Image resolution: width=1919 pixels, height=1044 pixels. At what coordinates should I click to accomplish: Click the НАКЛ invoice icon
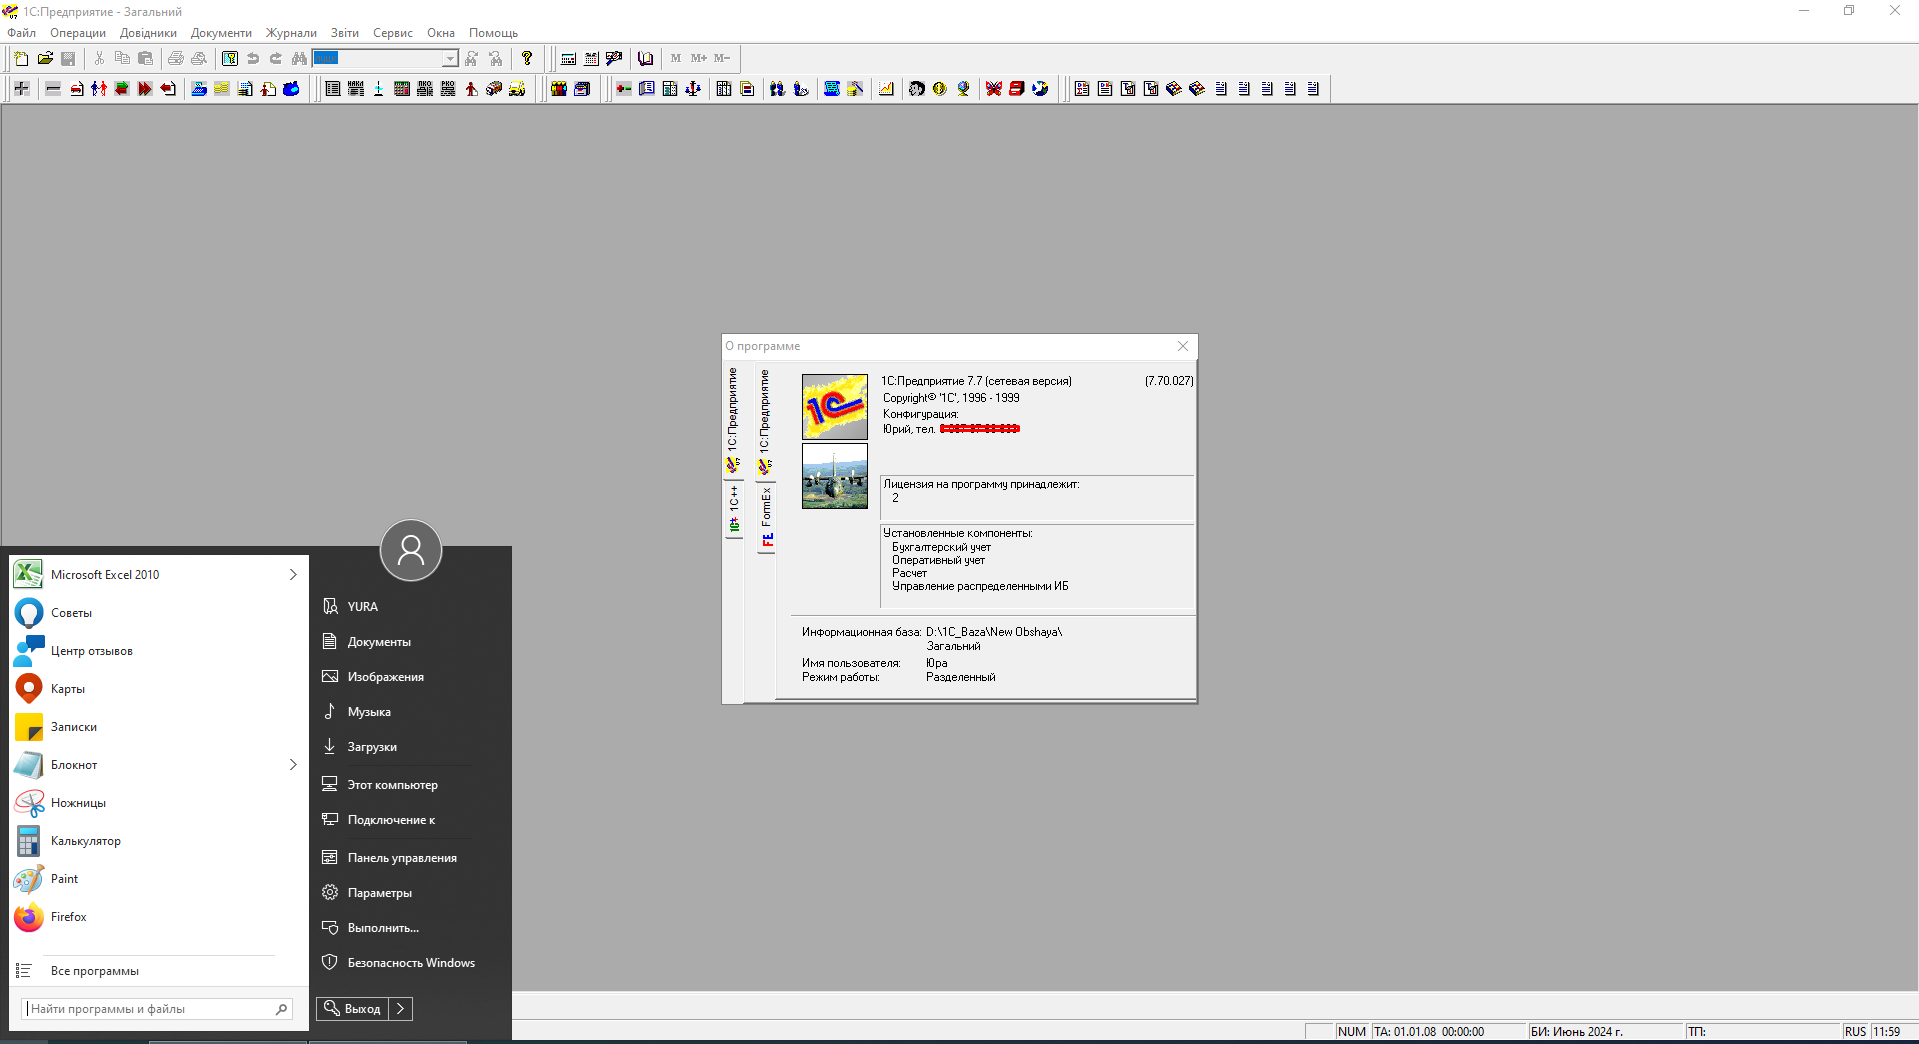click(356, 89)
